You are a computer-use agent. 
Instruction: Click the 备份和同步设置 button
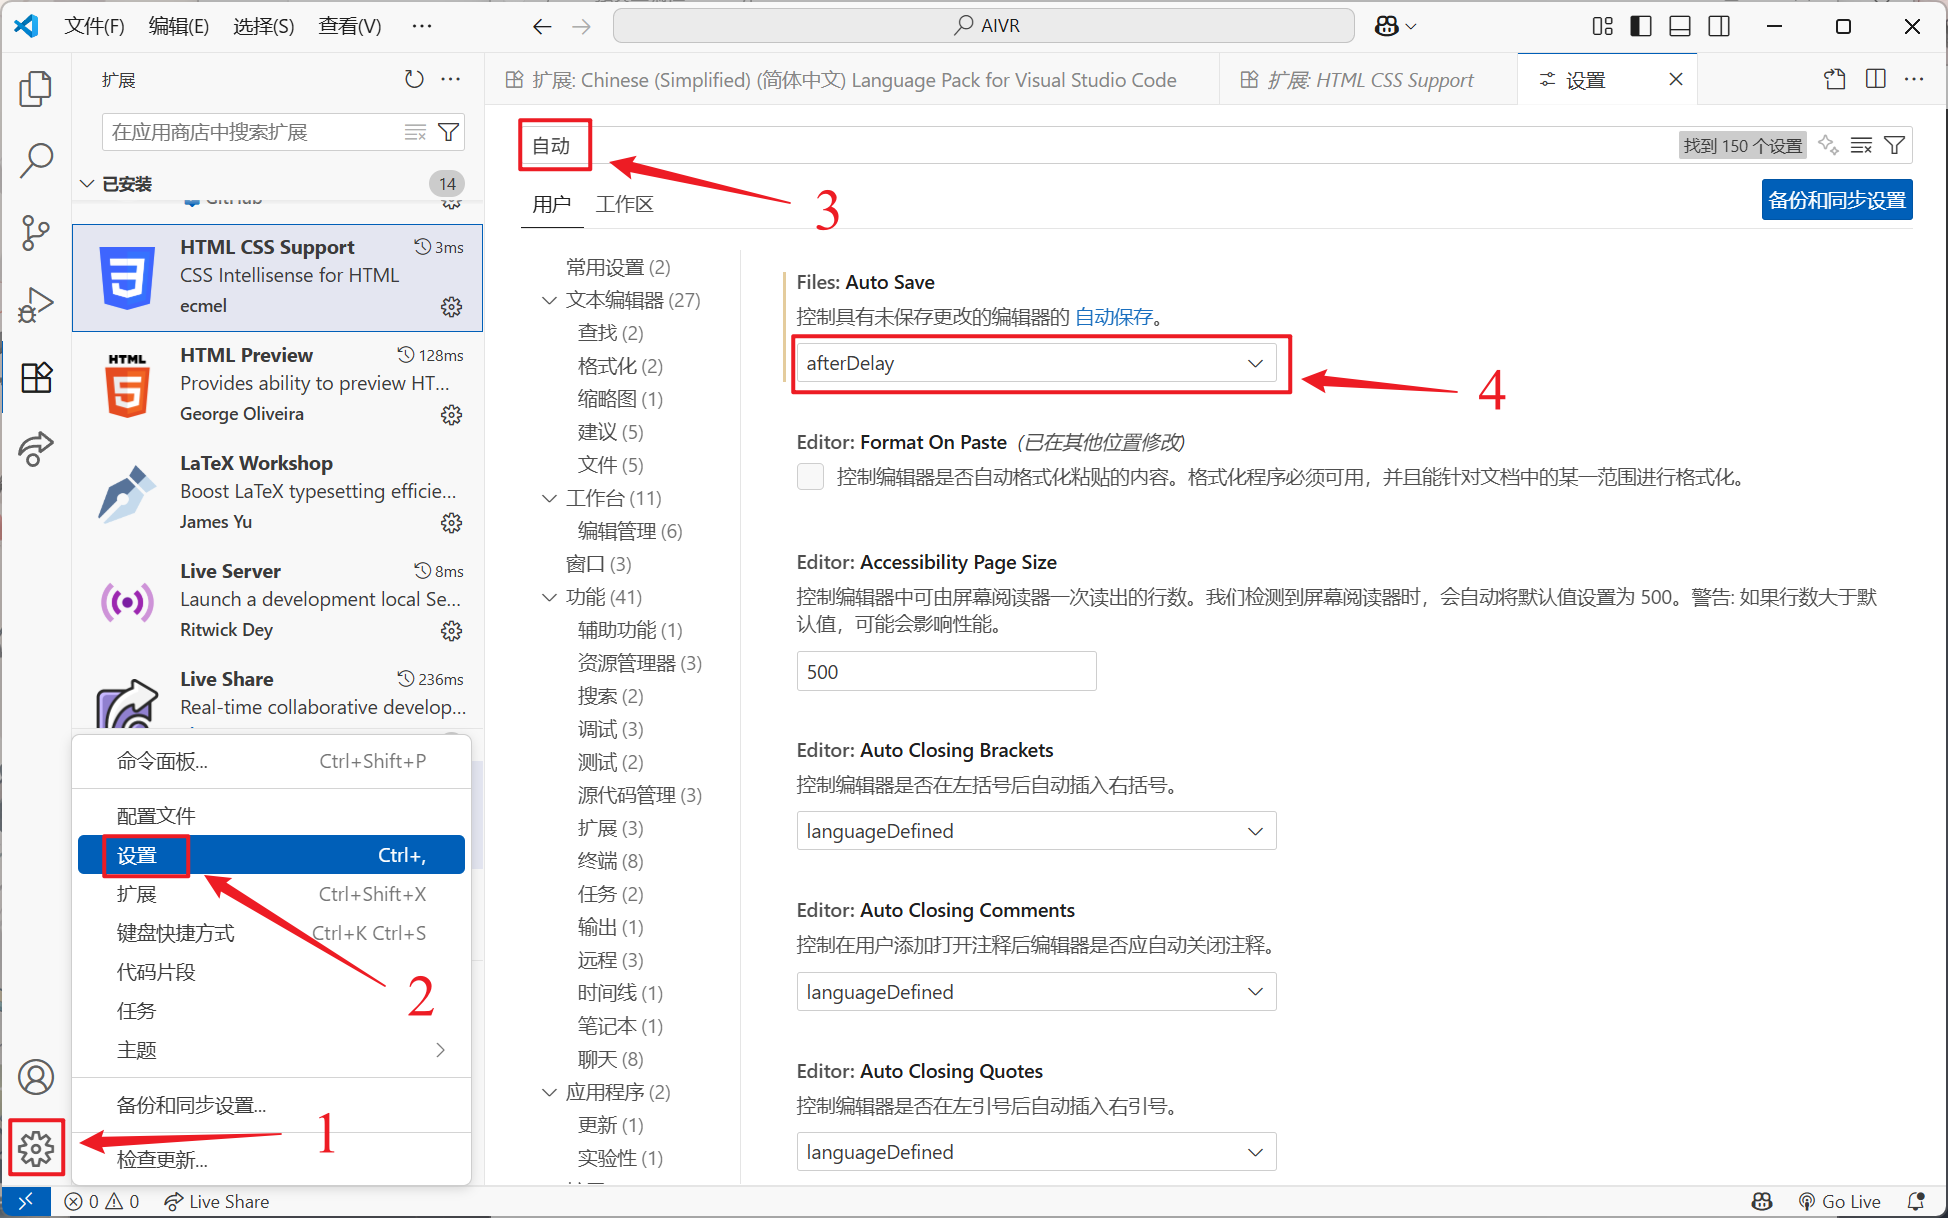click(x=1837, y=200)
